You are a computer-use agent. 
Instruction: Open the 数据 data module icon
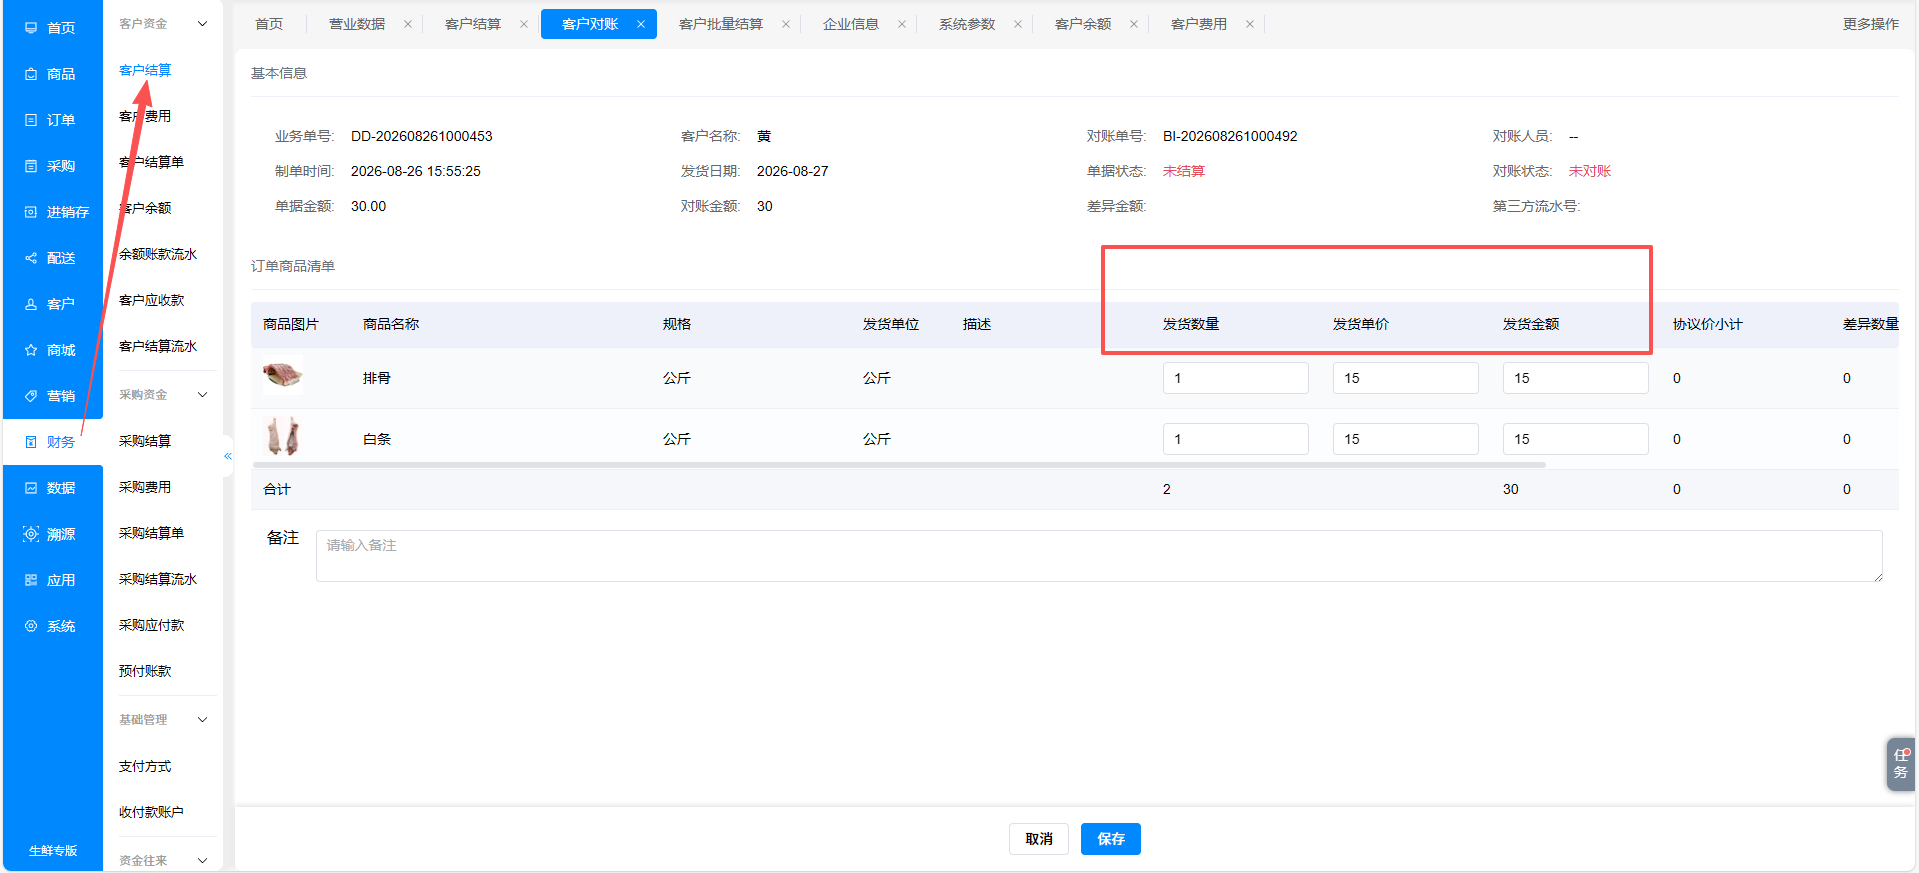pos(31,488)
